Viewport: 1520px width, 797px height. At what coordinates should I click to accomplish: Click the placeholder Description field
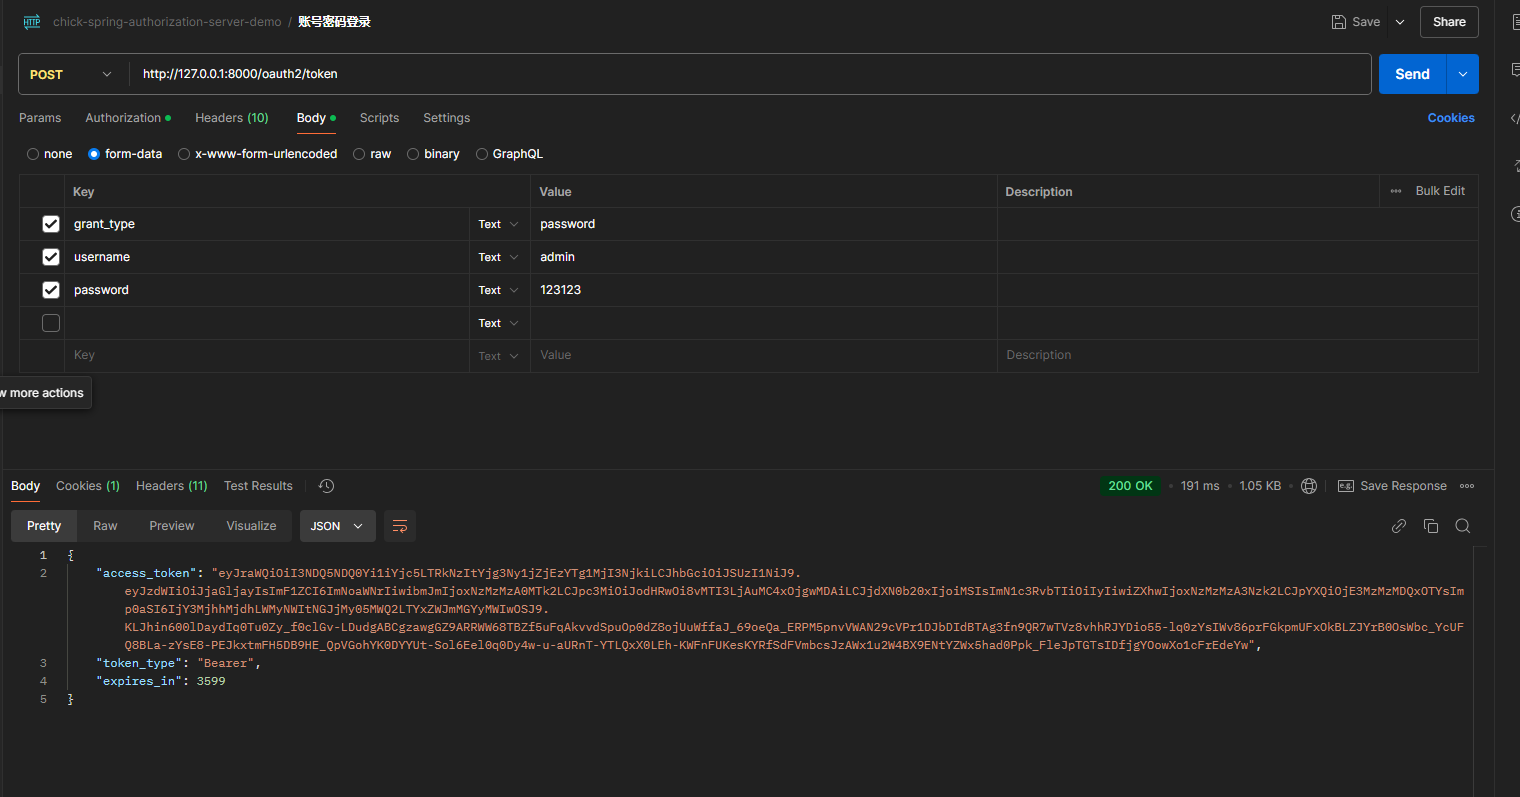[1237, 356]
